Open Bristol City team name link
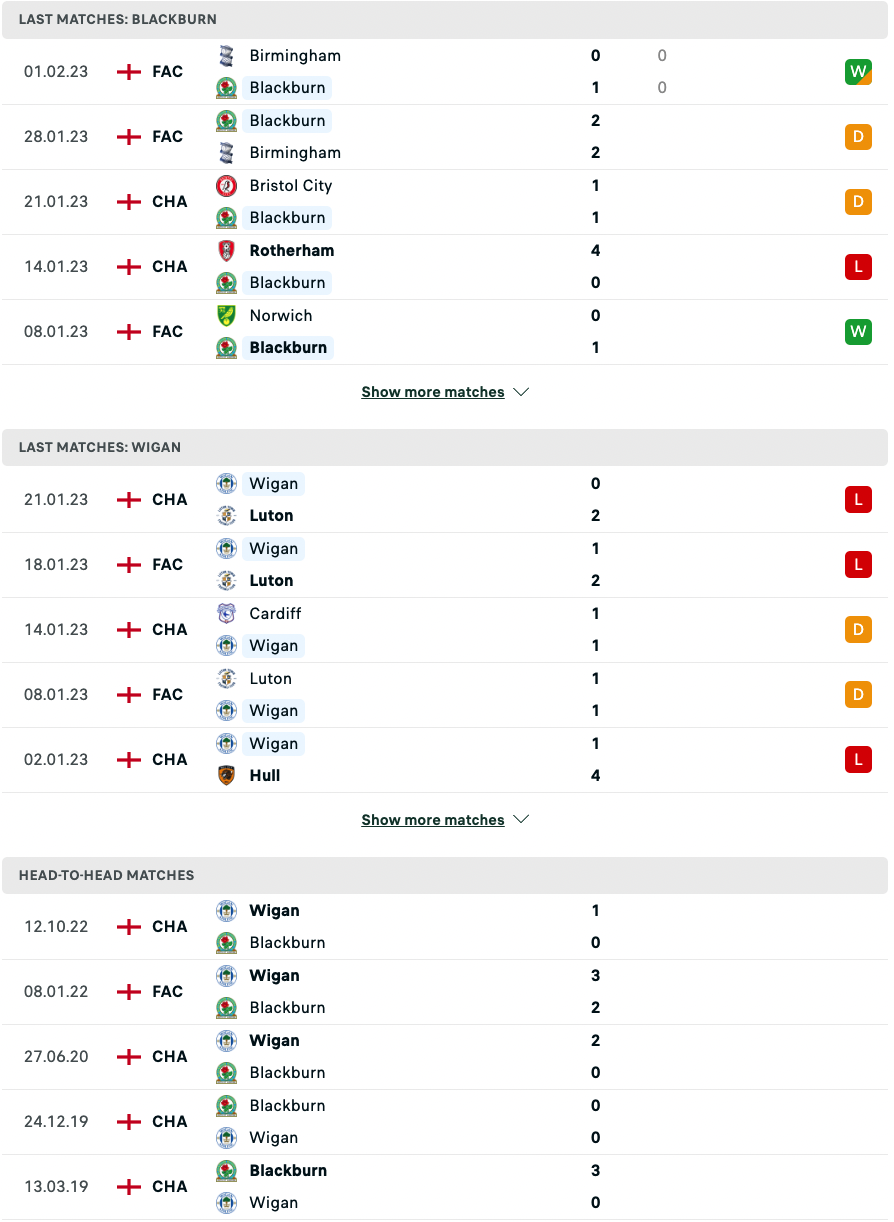Image resolution: width=894 pixels, height=1222 pixels. click(291, 186)
